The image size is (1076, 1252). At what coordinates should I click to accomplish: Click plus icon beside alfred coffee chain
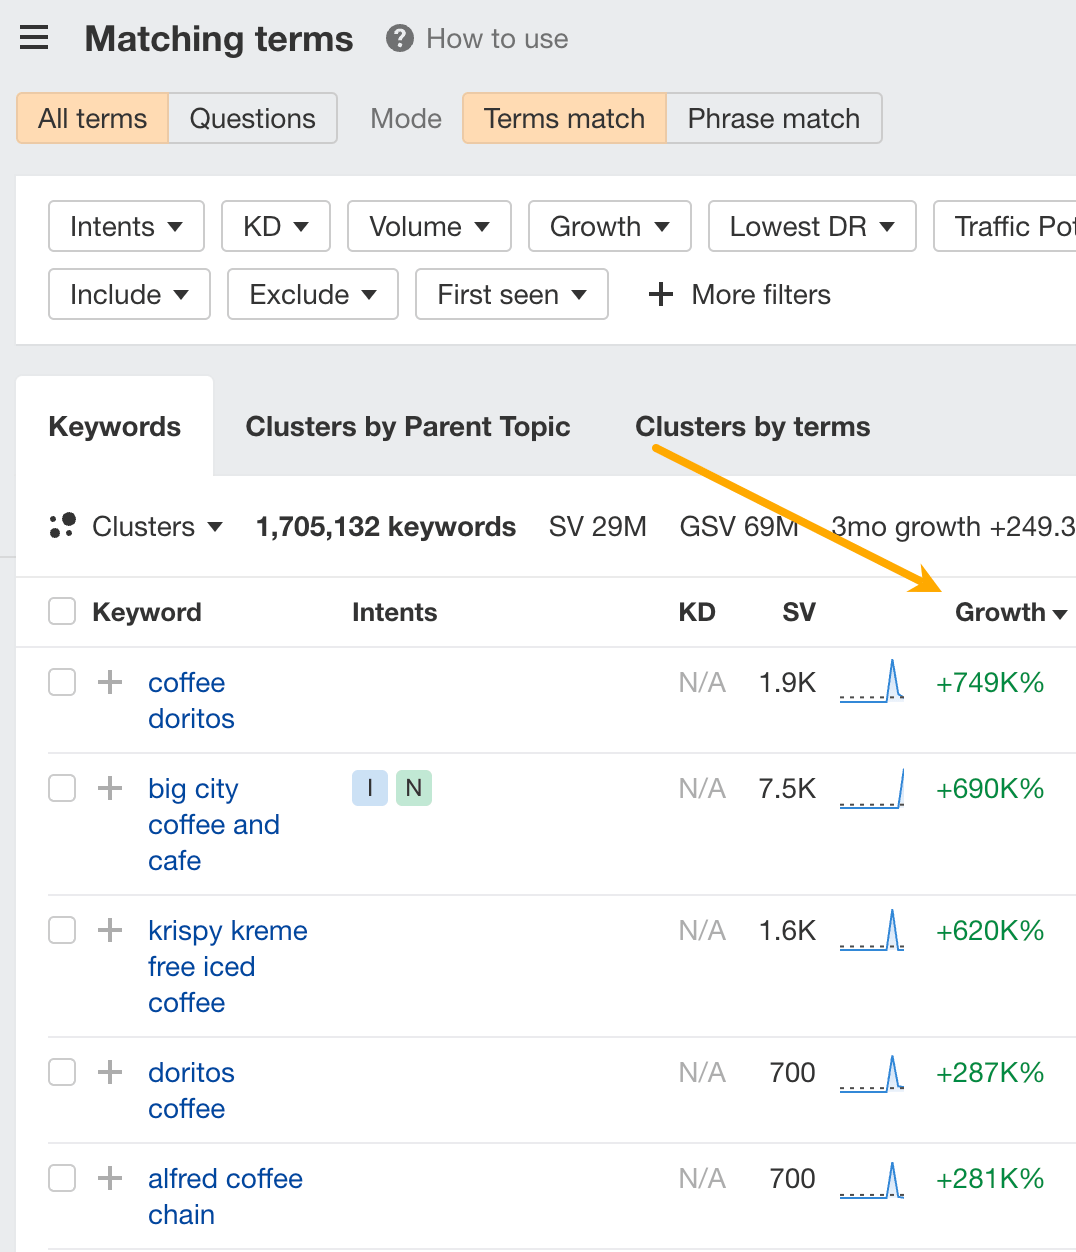tap(108, 1178)
